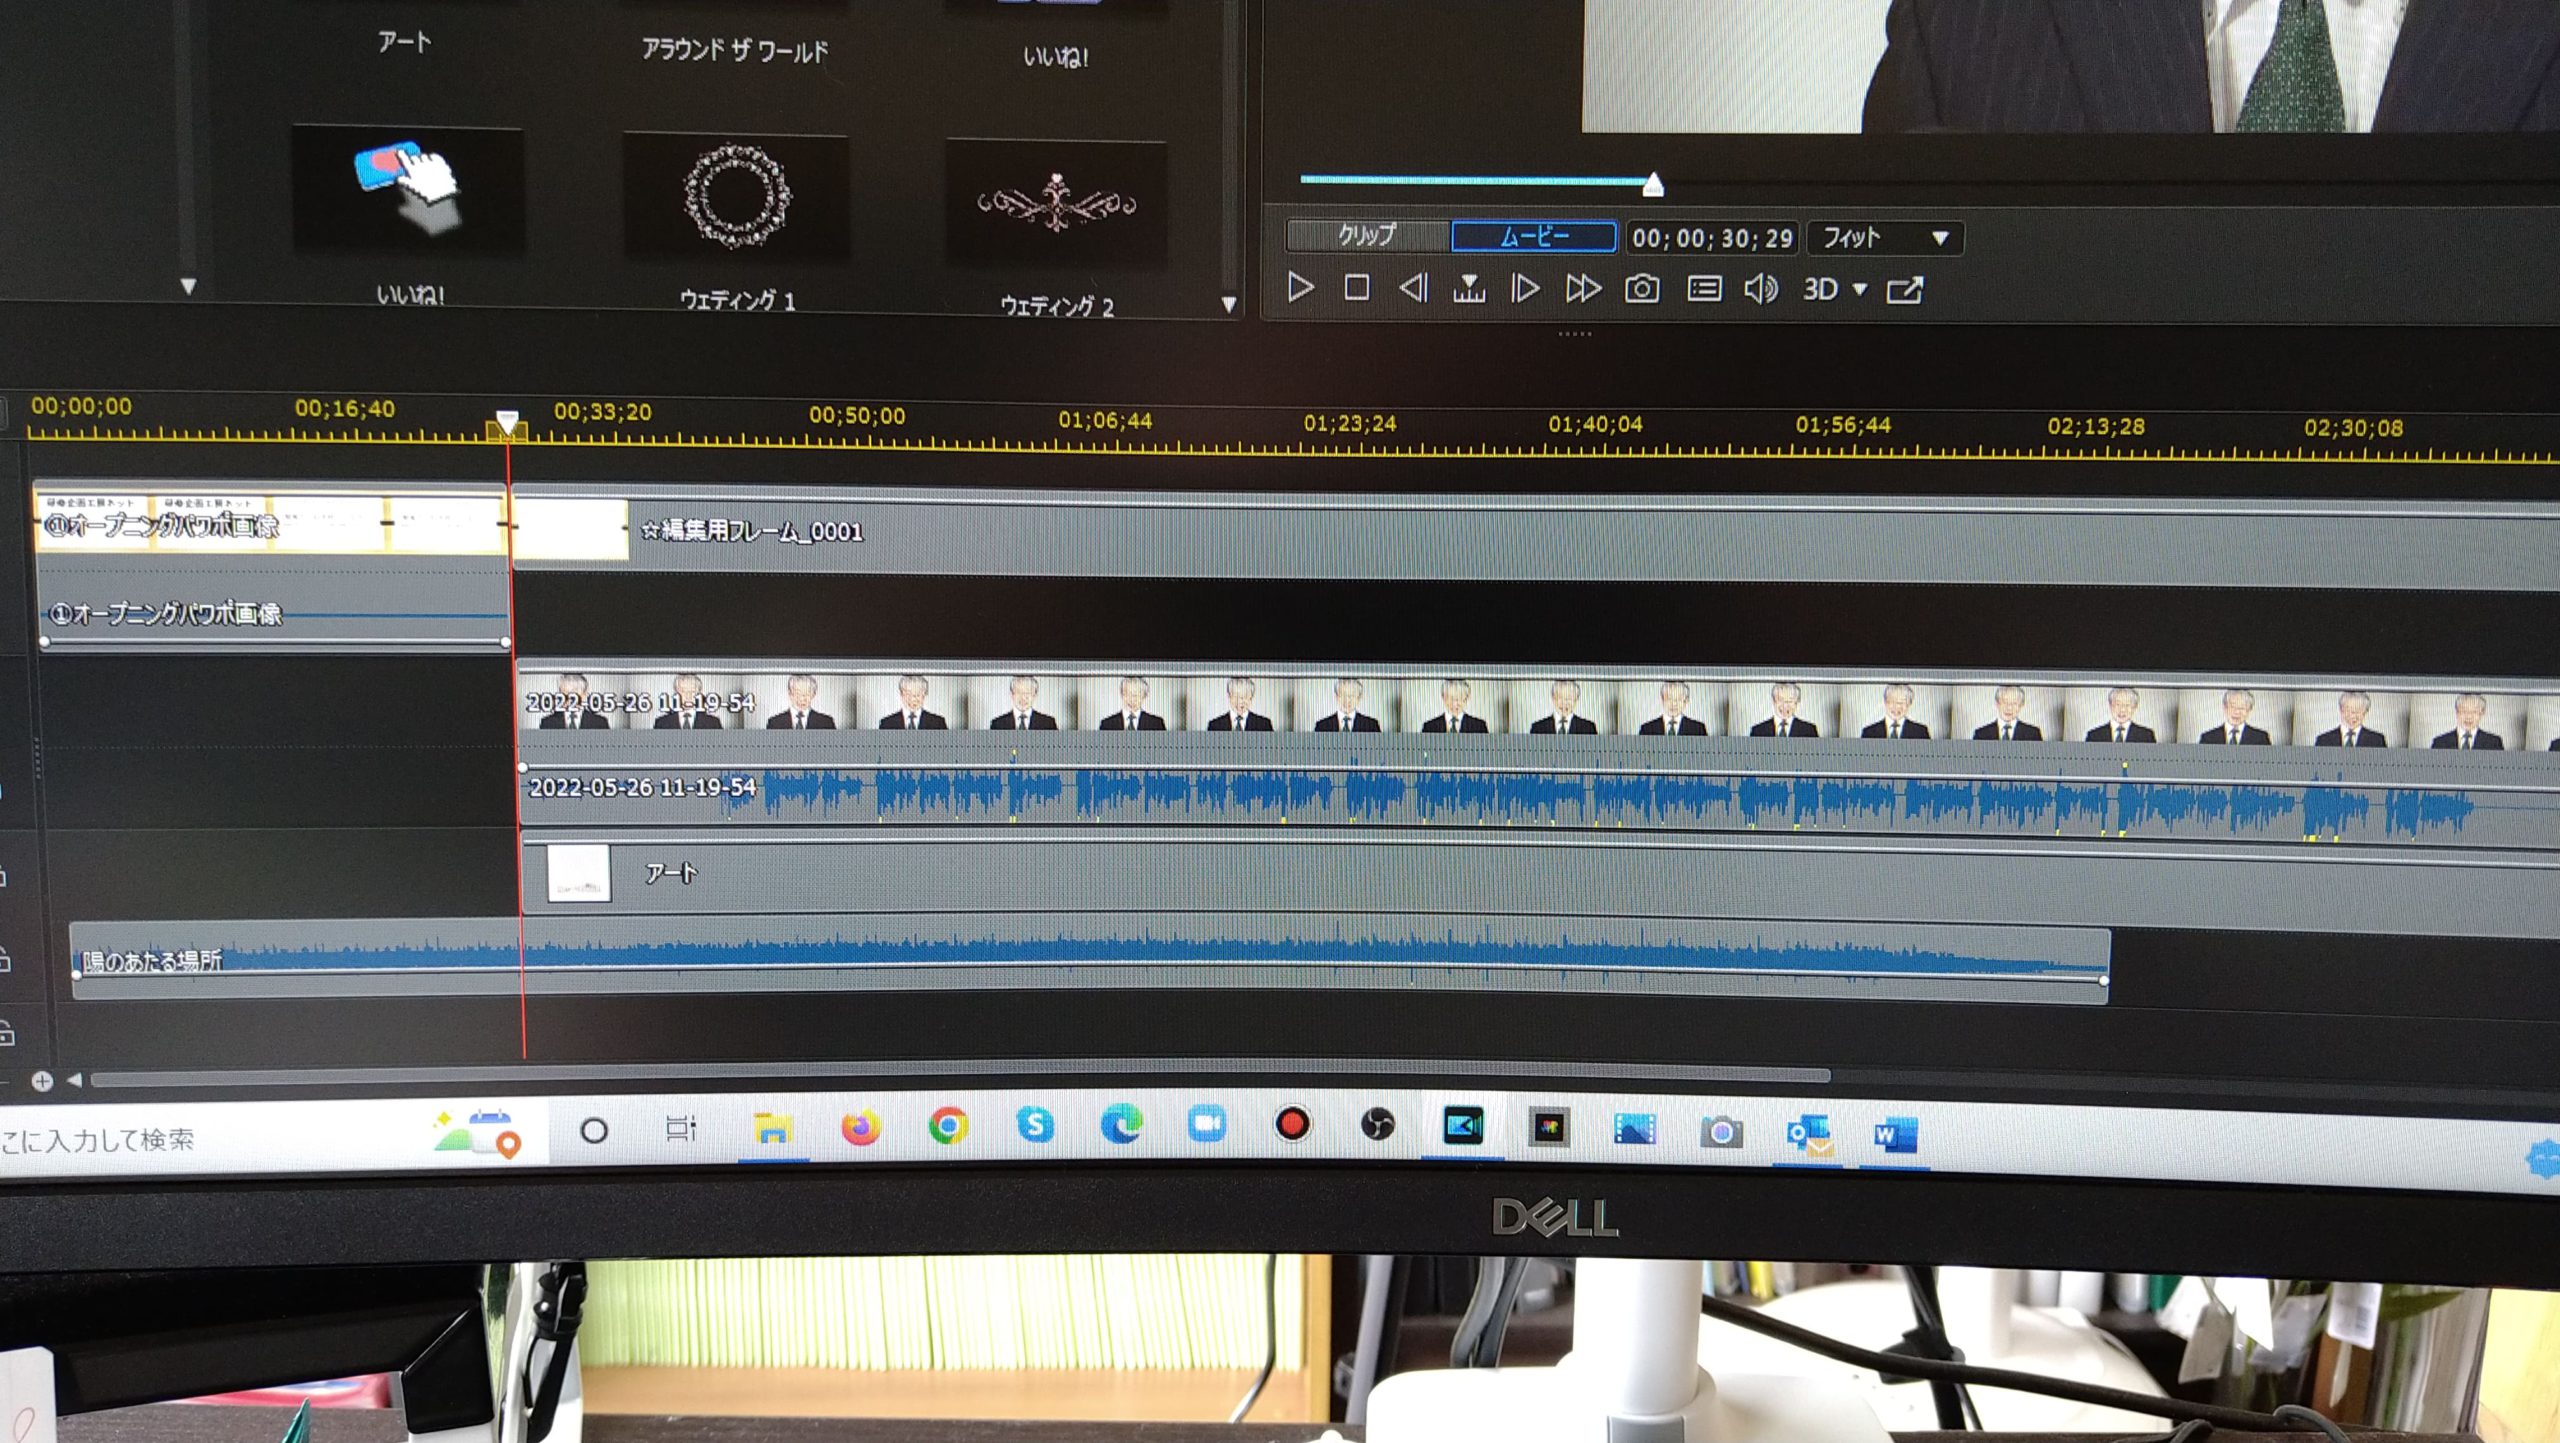The width and height of the screenshot is (2560, 1443).
Task: Select the 2022-05-26 11-19-54 audio waveform clip
Action: (x=1538, y=797)
